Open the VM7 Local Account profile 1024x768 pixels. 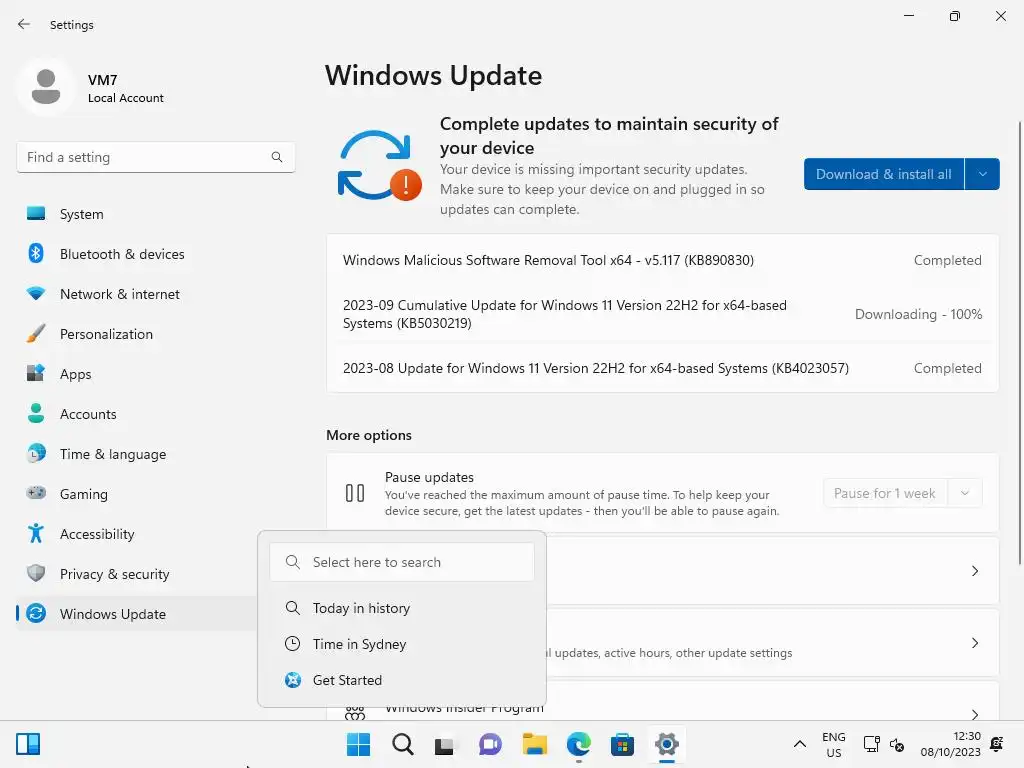click(x=91, y=88)
